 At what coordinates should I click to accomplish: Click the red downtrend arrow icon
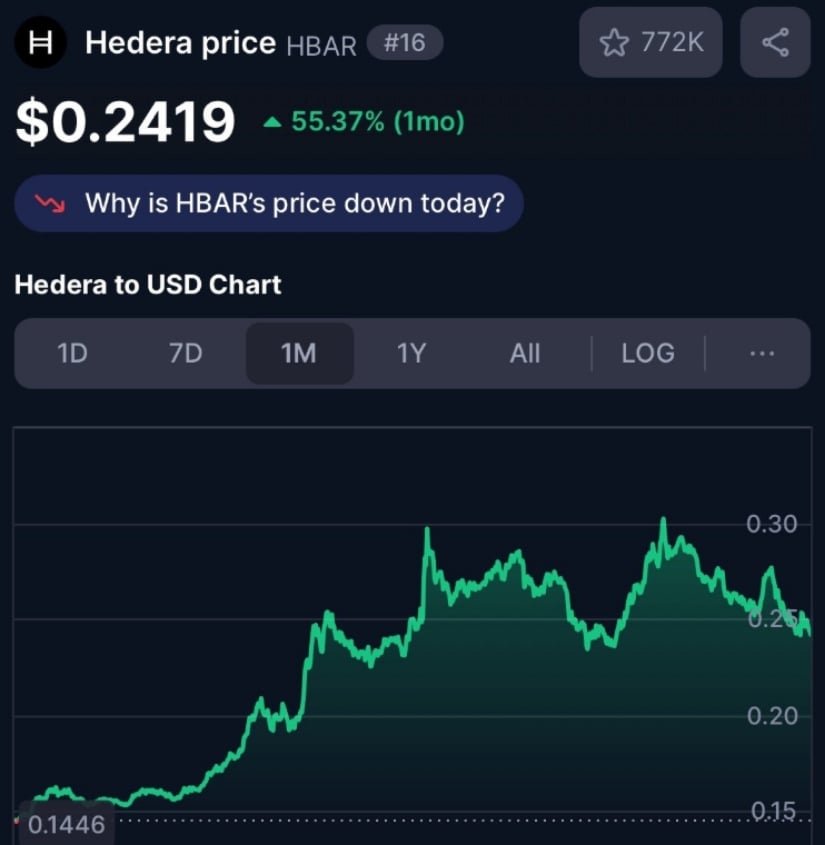[50, 203]
